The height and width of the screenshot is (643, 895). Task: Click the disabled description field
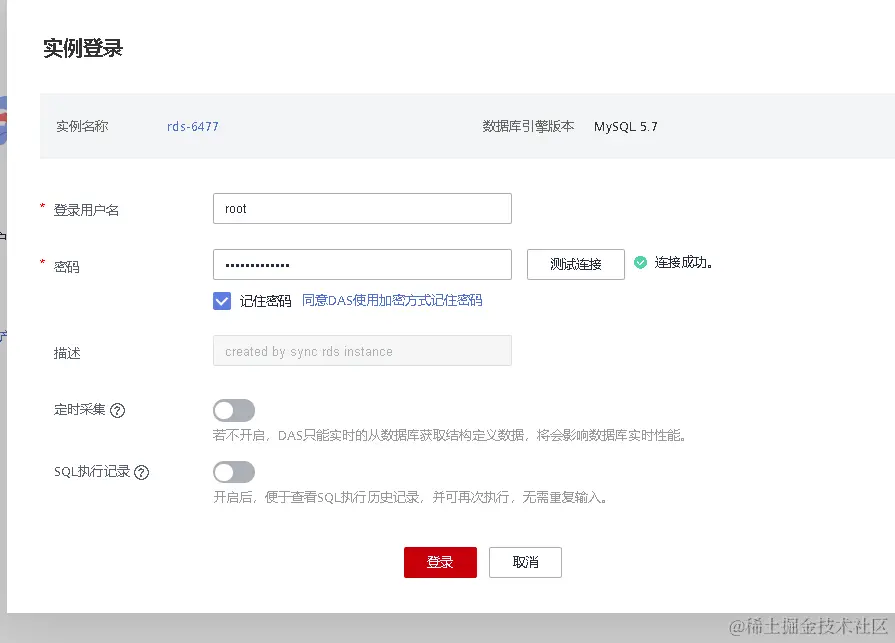coord(362,351)
